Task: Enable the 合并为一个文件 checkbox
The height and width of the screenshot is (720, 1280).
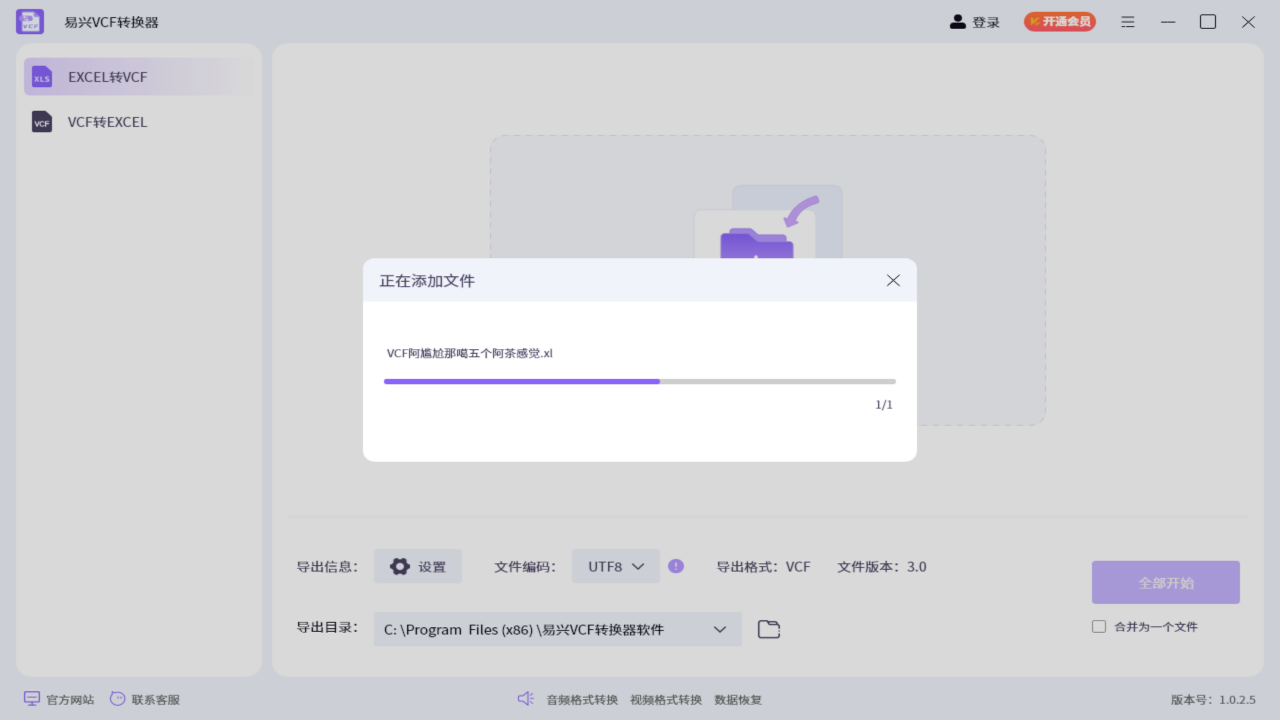Action: pos(1097,626)
